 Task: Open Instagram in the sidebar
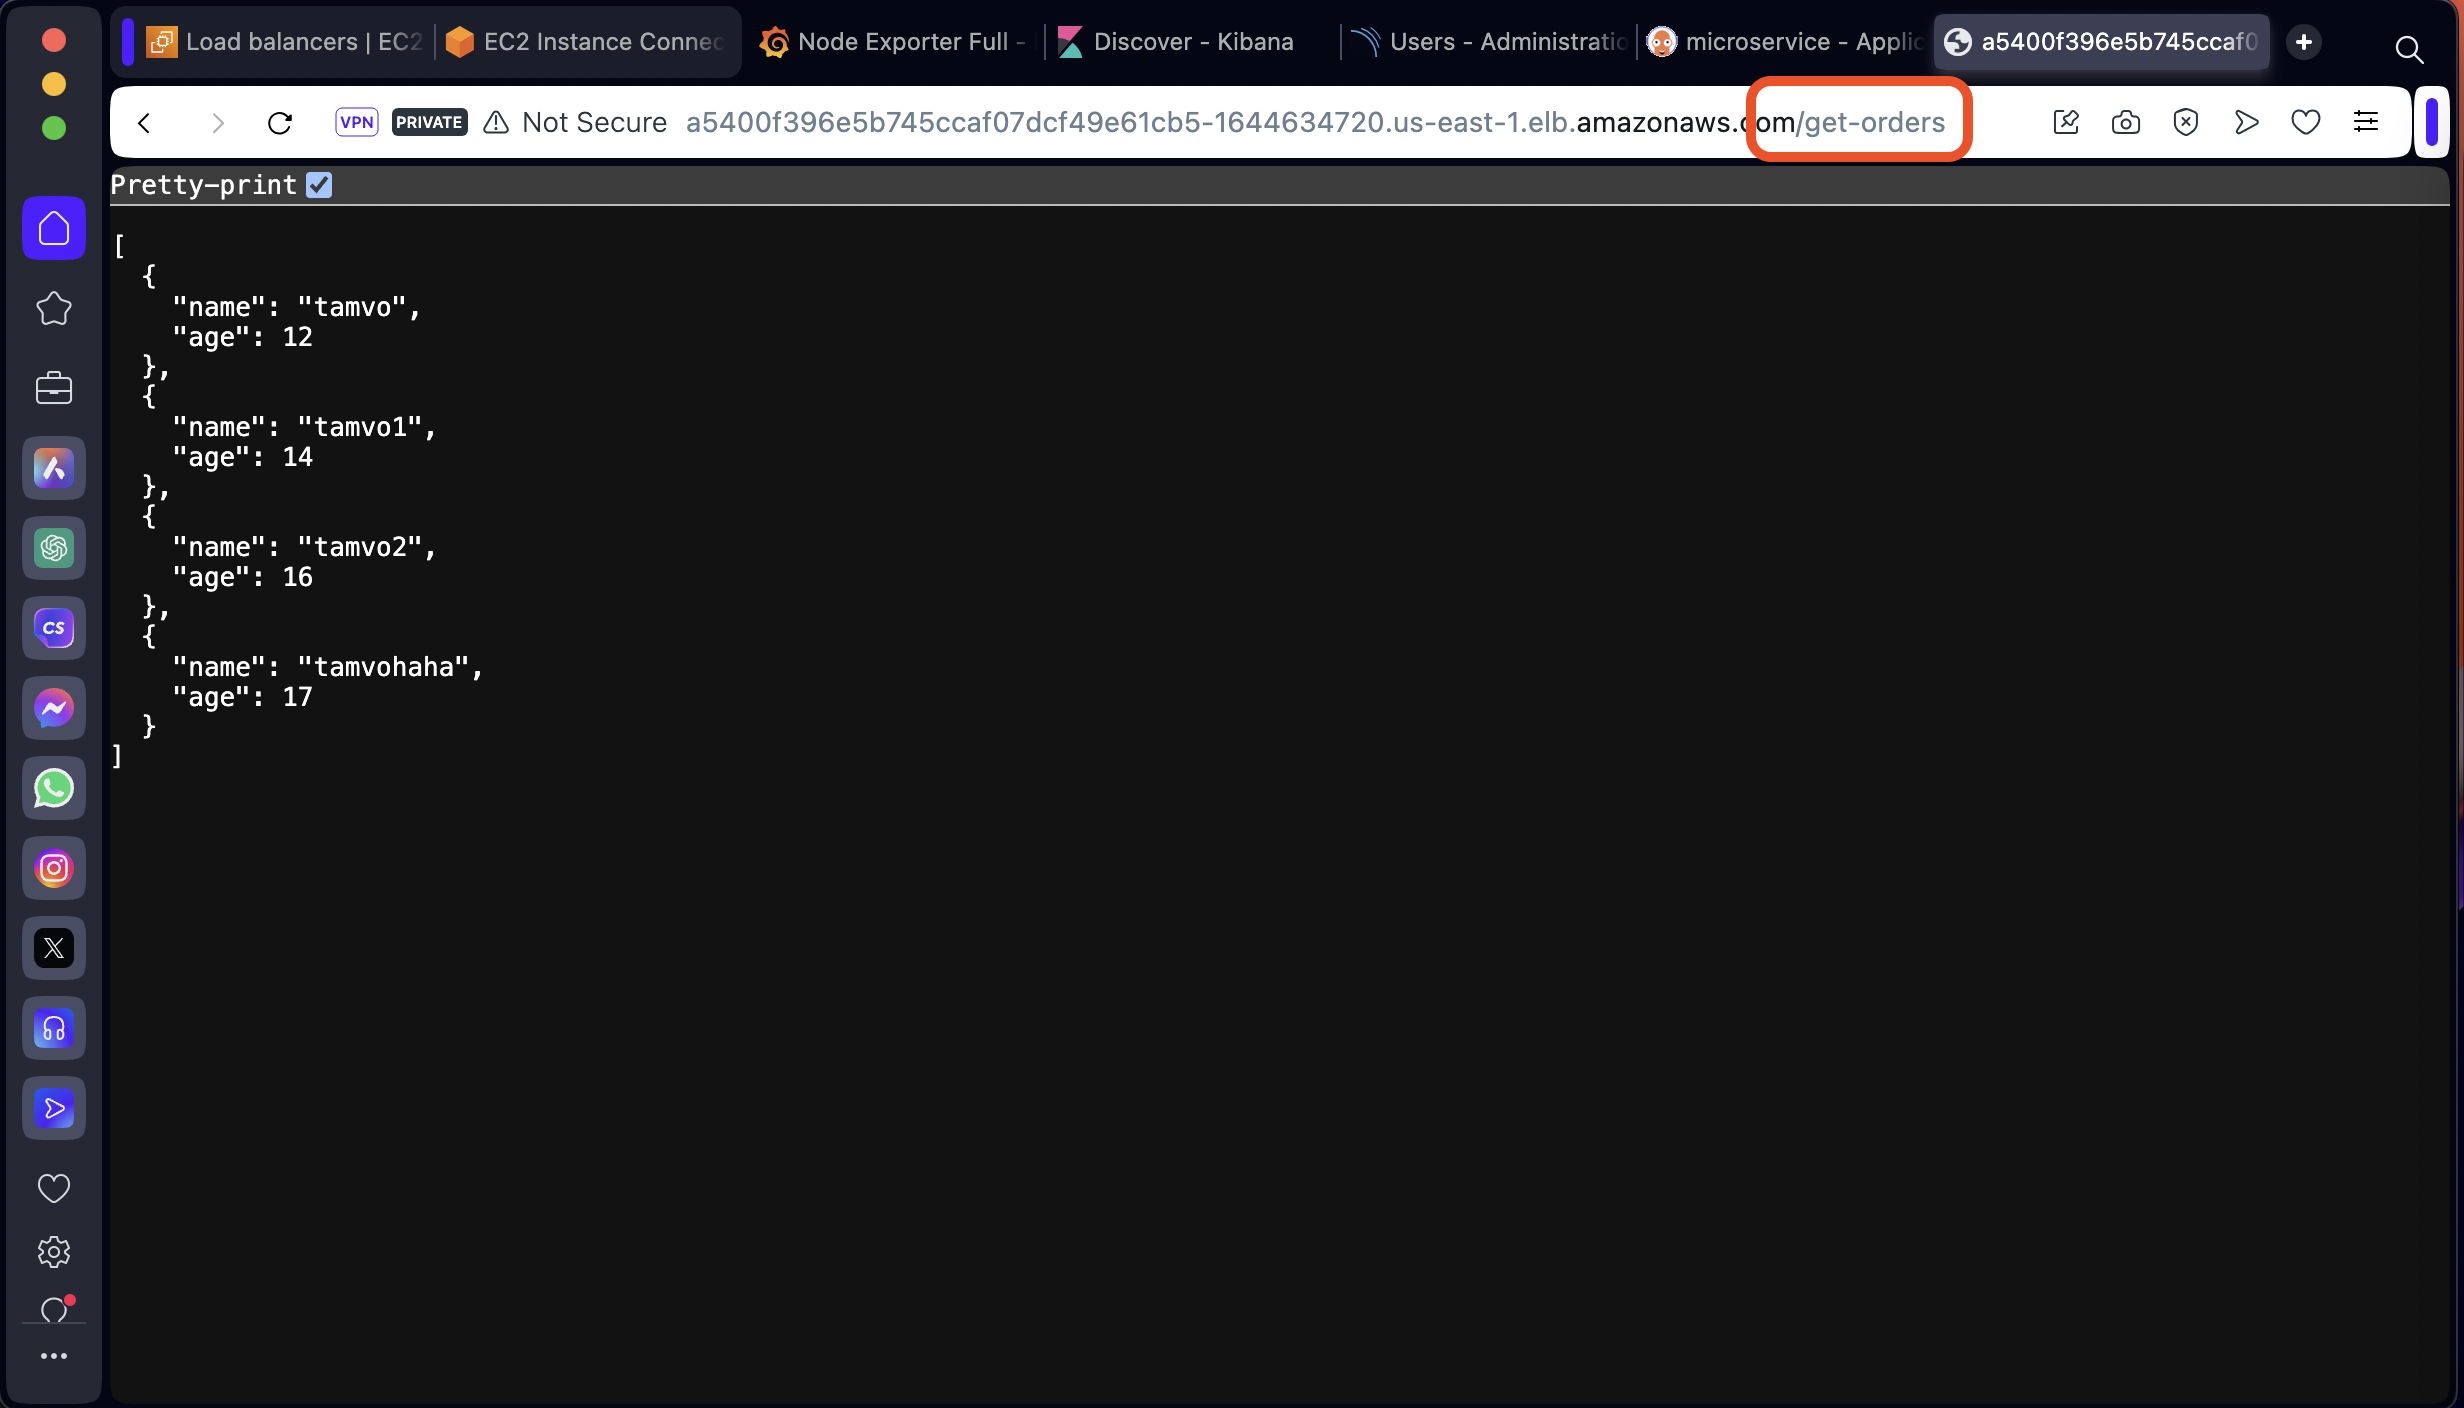[x=54, y=868]
